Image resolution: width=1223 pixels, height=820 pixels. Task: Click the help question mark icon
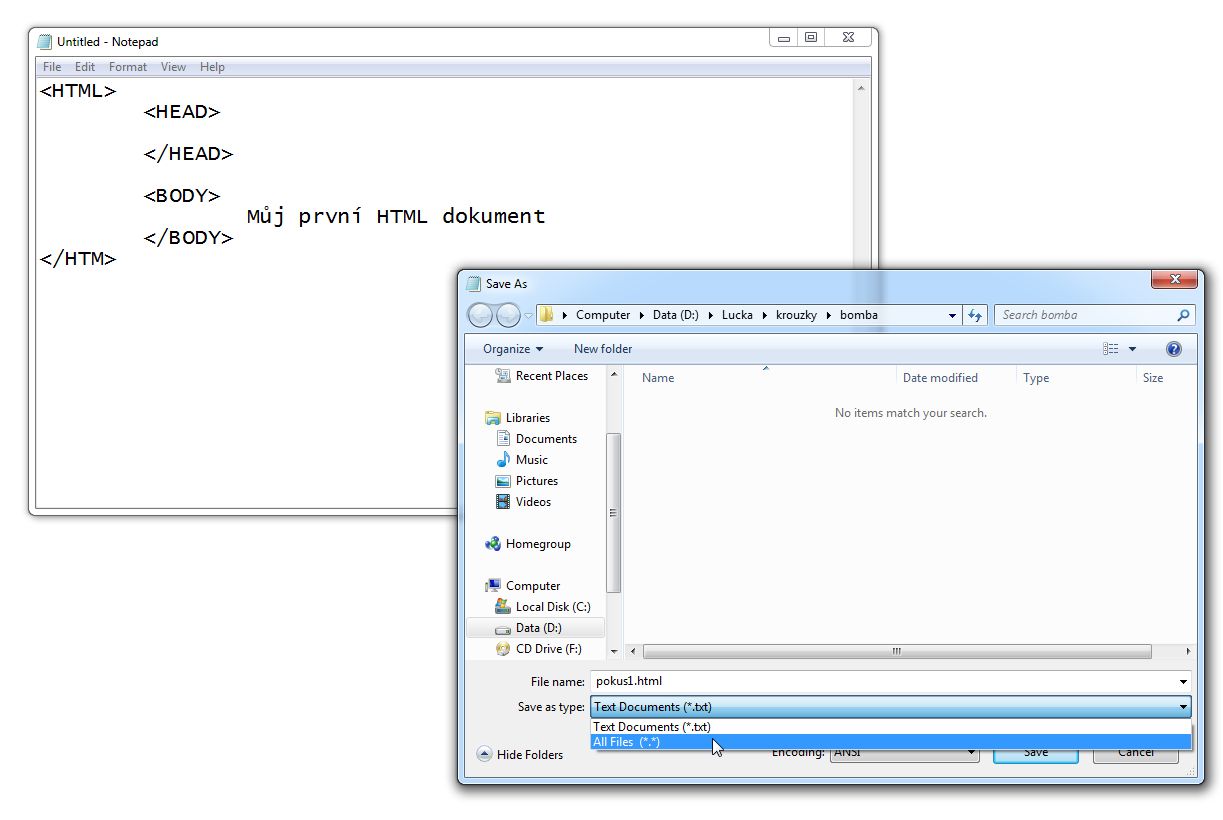point(1174,349)
